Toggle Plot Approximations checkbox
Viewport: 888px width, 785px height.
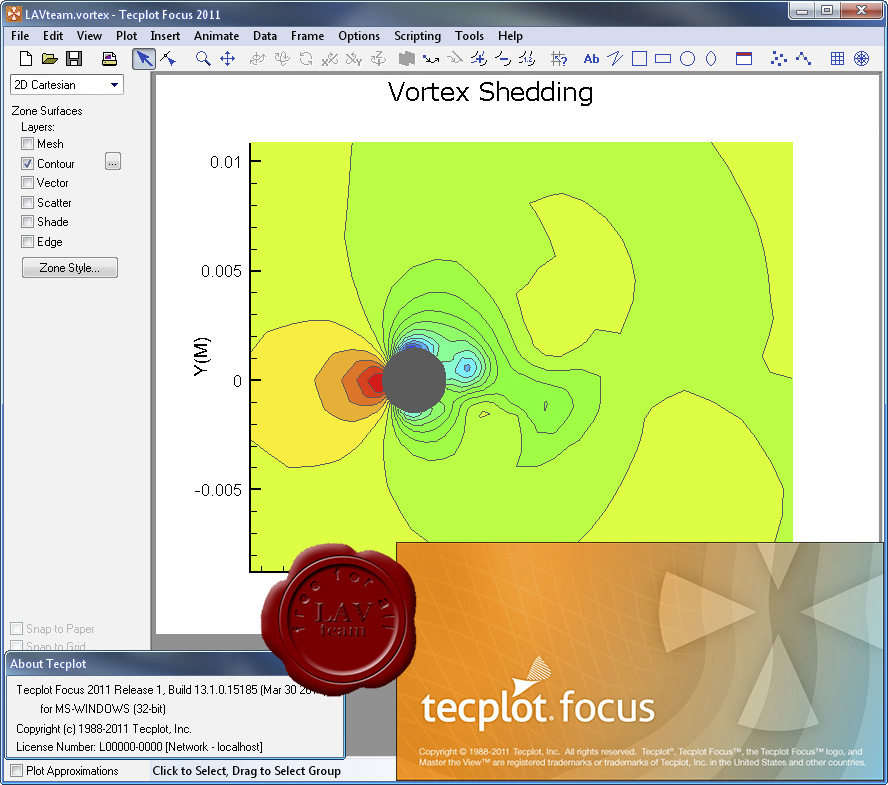pyautogui.click(x=16, y=771)
